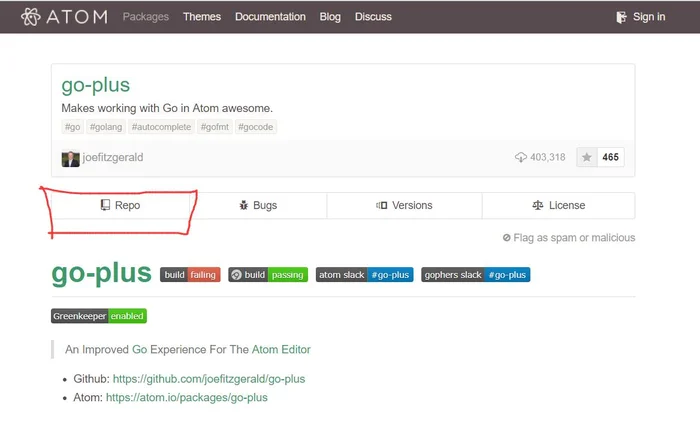Click the Repo book icon
The image size is (700, 433).
(x=105, y=205)
